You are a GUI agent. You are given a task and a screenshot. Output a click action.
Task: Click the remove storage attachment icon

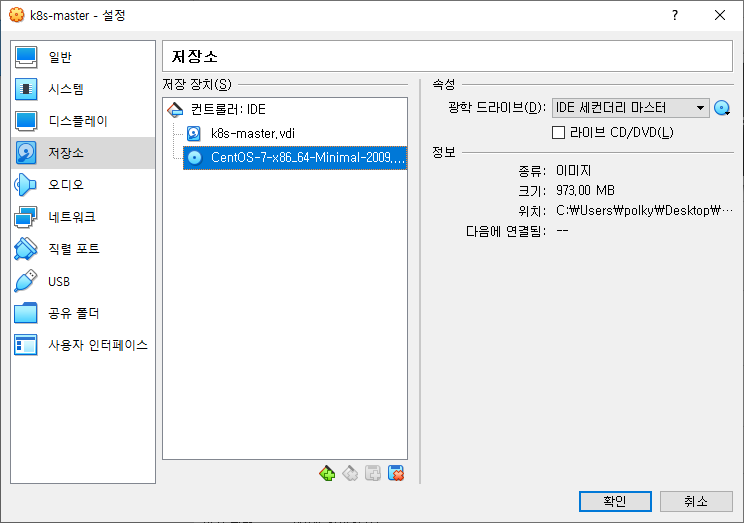point(396,473)
